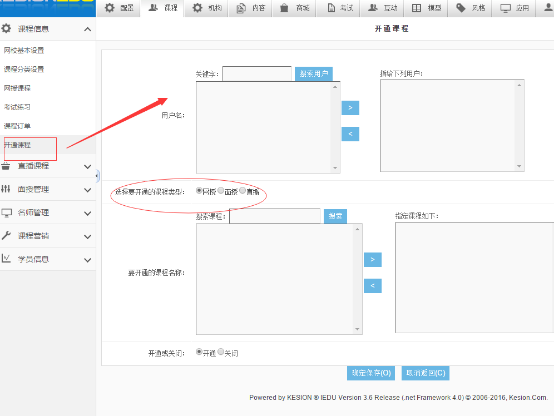
Task: Click inside the 指定课程 list box
Action: (x=475, y=277)
